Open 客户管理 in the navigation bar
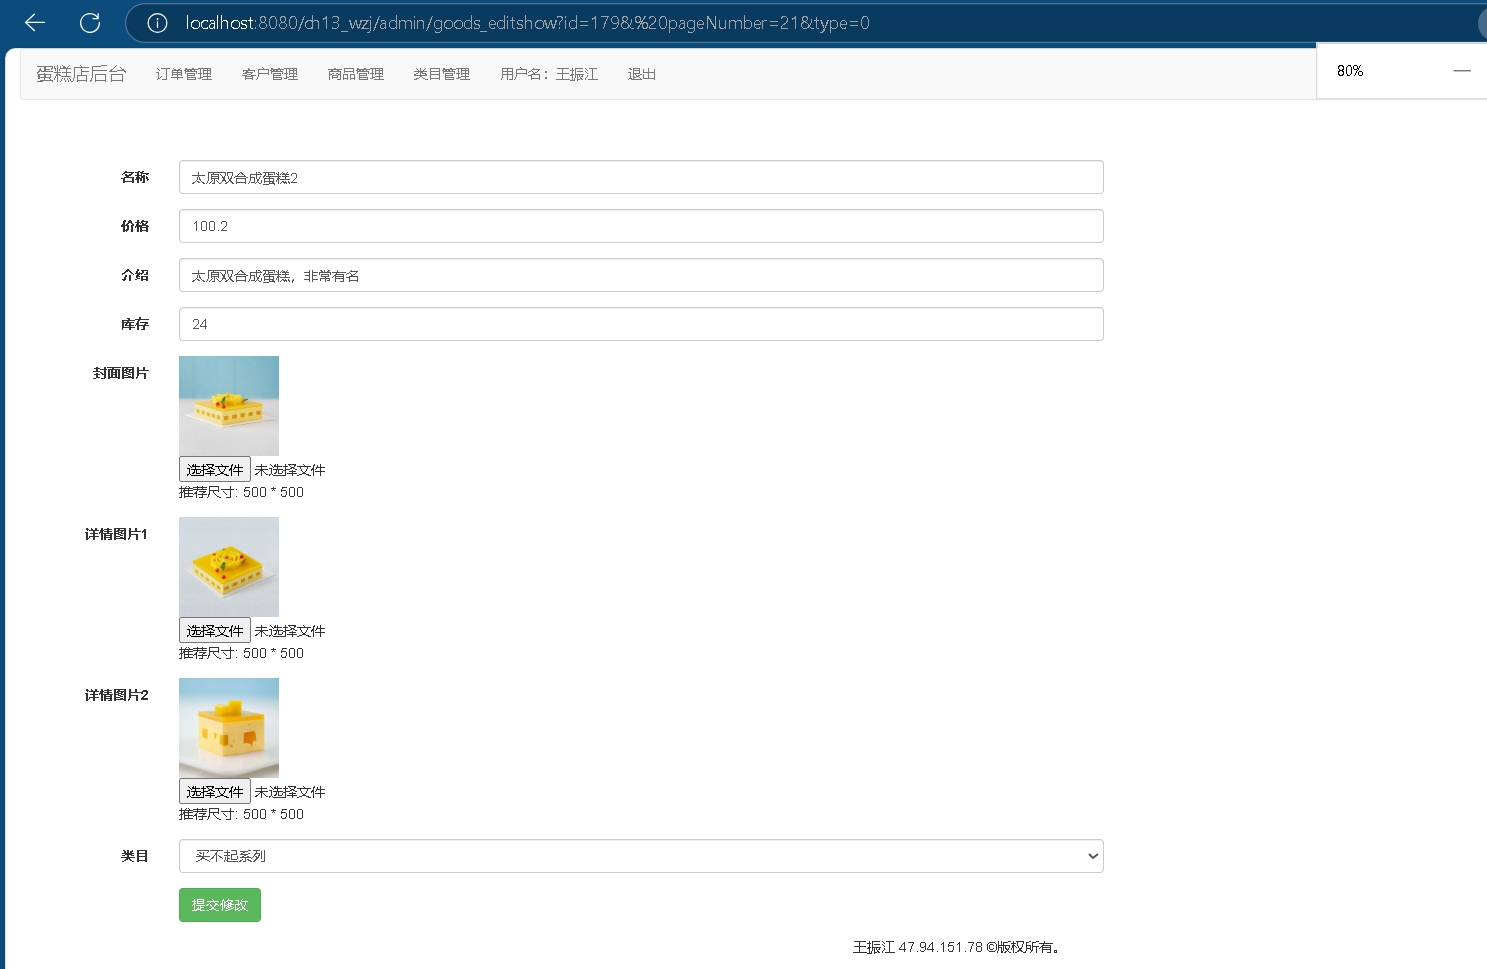Screen dimensions: 1487x969 coord(270,74)
